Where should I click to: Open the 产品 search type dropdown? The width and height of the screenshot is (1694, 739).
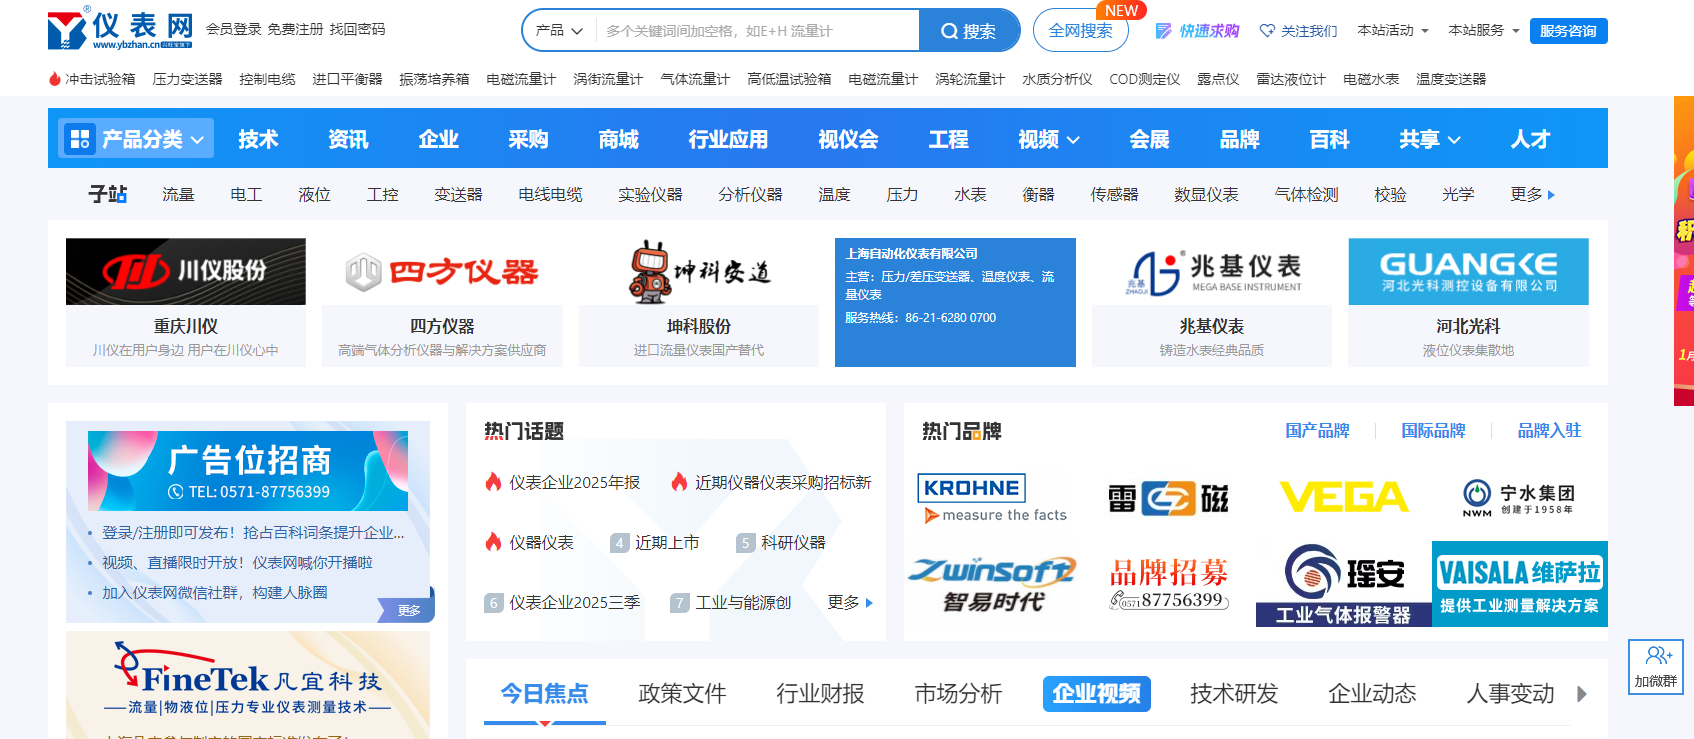click(559, 31)
